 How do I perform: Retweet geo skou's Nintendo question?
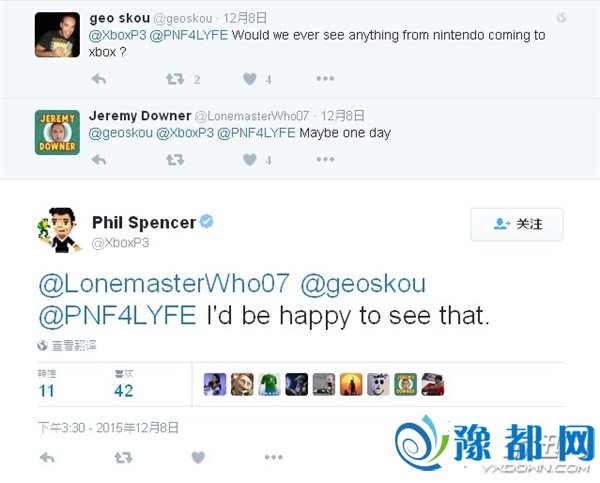pos(174,79)
